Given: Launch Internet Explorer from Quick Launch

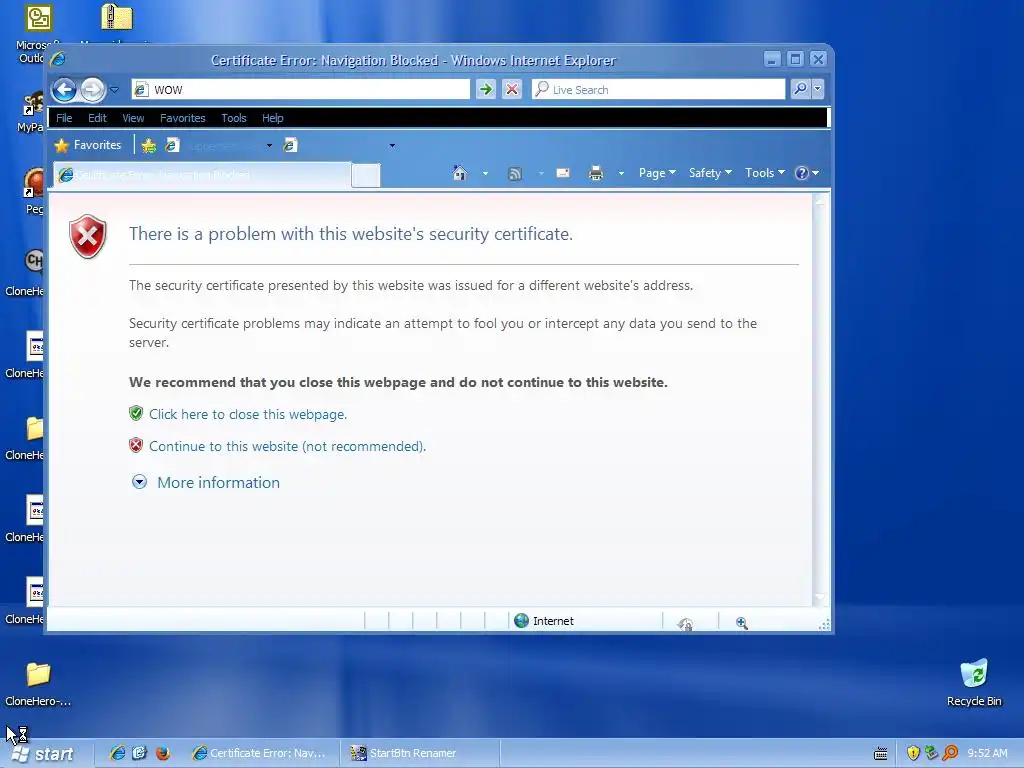Looking at the screenshot, I should [x=118, y=753].
